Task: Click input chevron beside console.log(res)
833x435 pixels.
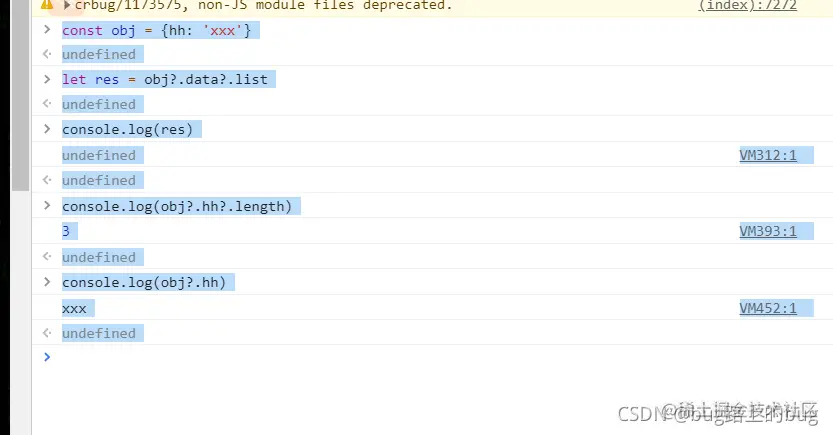Action: [47, 129]
